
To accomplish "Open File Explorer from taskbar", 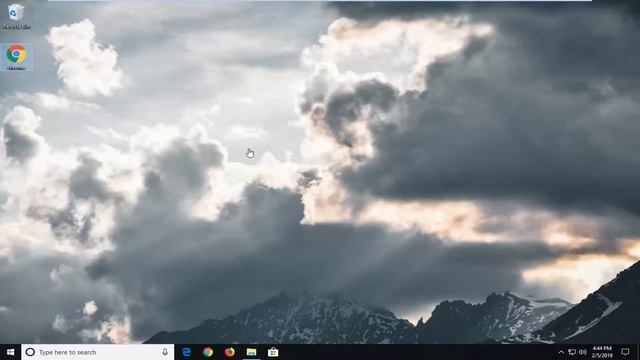I will pyautogui.click(x=251, y=352).
